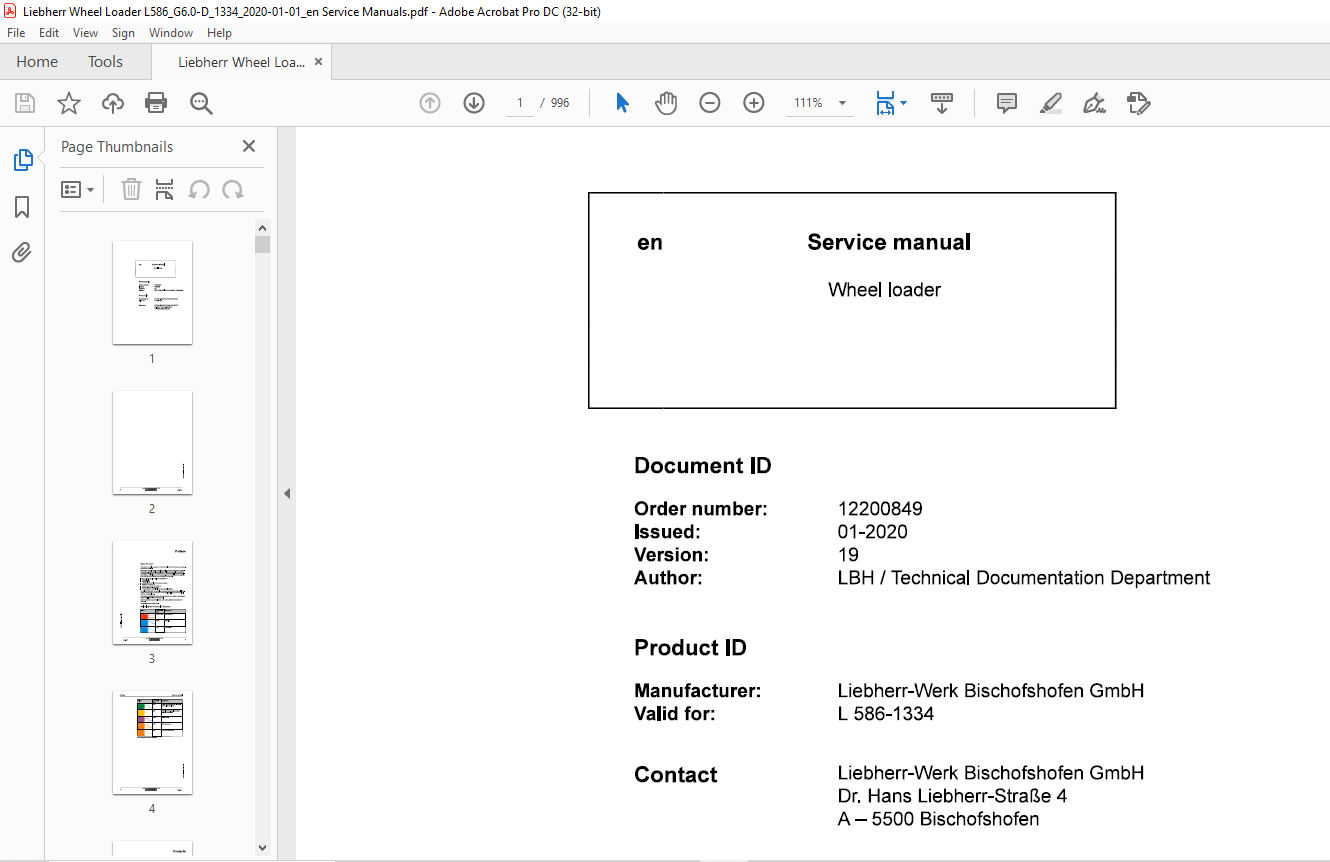This screenshot has height=862, width=1330.
Task: Open the Sign menu
Action: pos(123,33)
